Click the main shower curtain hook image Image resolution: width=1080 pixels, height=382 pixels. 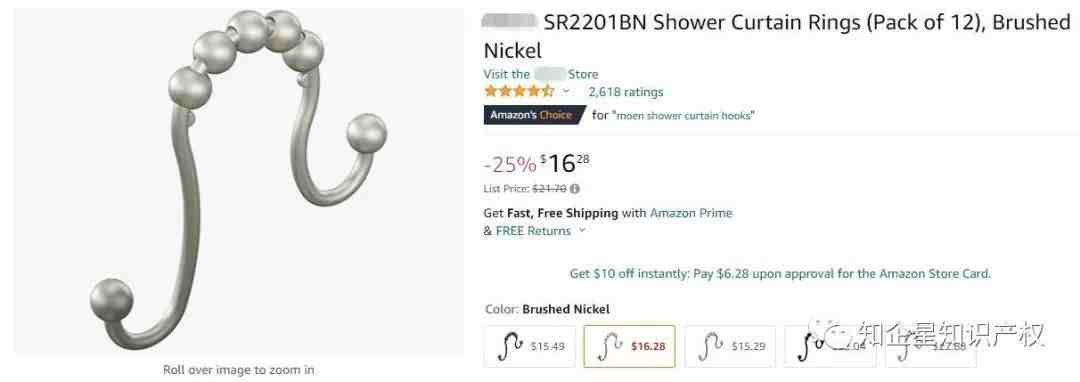pyautogui.click(x=238, y=180)
